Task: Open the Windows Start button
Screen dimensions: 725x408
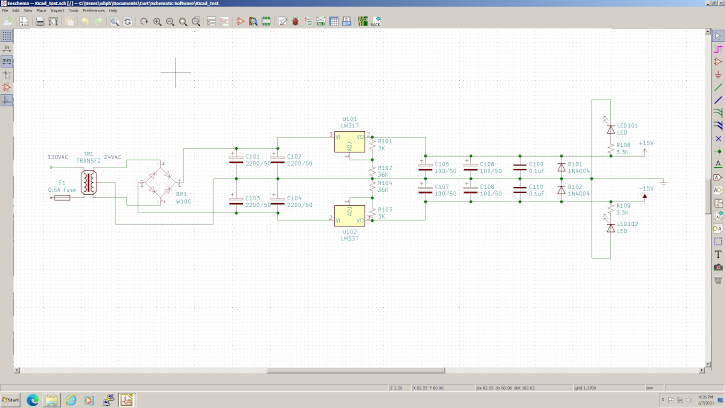Action: click(x=11, y=400)
